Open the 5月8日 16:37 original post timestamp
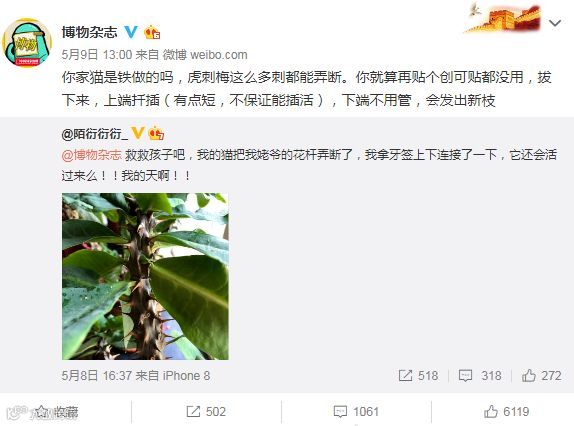574x426 pixels. pyautogui.click(x=97, y=375)
